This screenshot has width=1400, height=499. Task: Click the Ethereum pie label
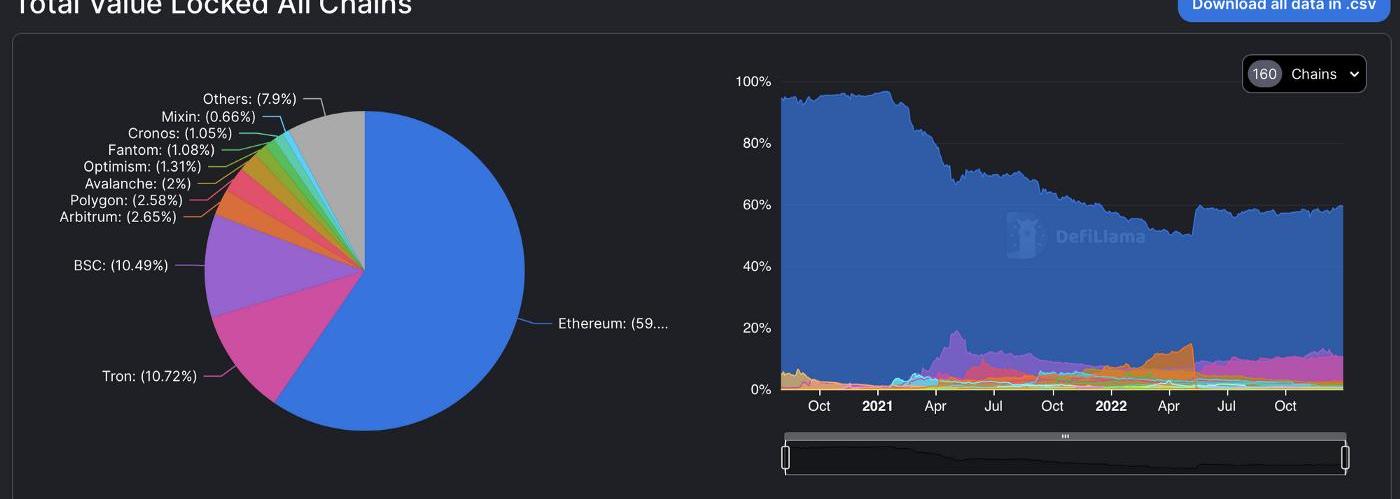612,323
